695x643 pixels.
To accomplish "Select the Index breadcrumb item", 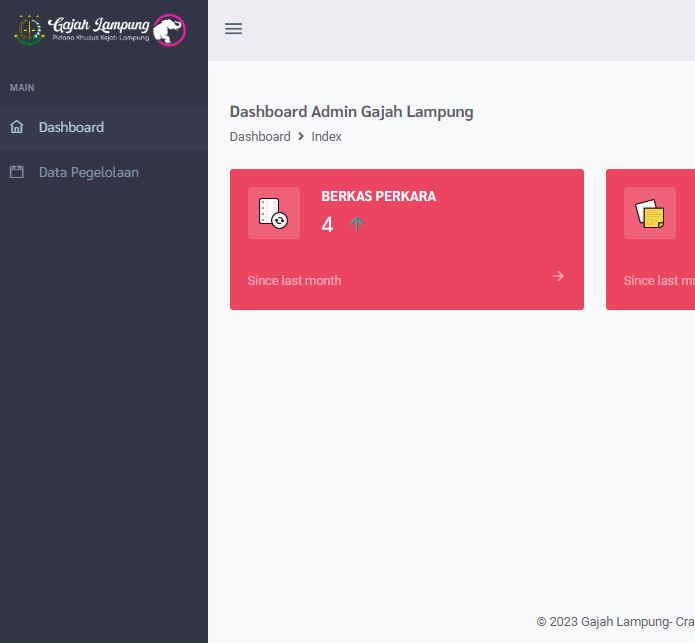I will click(326, 137).
